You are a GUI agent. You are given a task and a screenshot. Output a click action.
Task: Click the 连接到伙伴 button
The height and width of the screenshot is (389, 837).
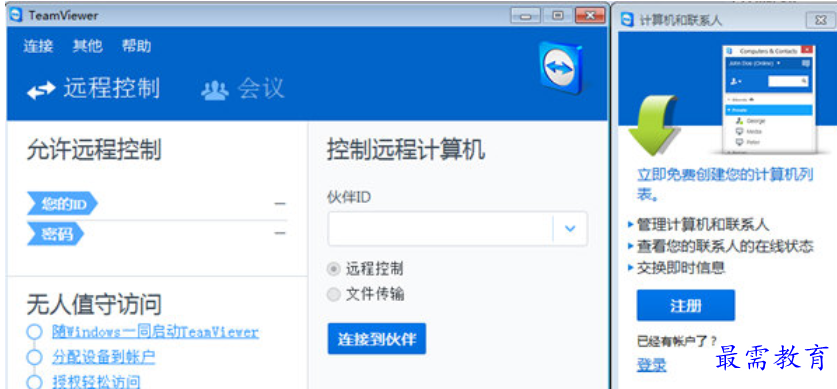pyautogui.click(x=377, y=339)
